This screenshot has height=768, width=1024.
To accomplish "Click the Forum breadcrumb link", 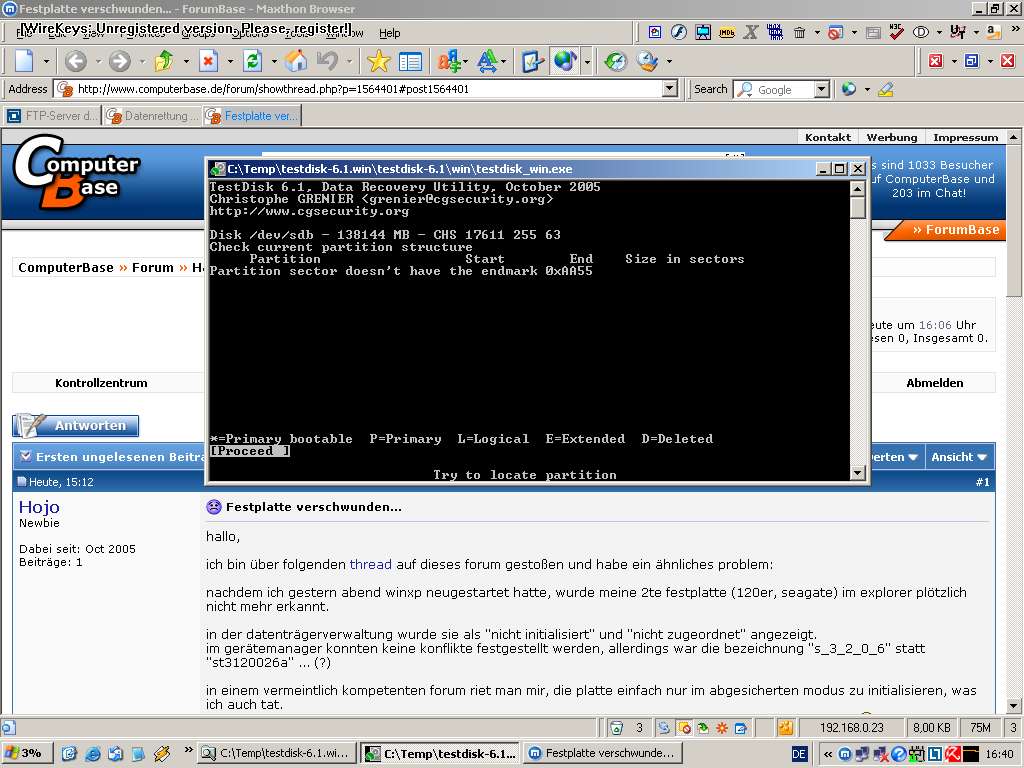I will tap(153, 268).
